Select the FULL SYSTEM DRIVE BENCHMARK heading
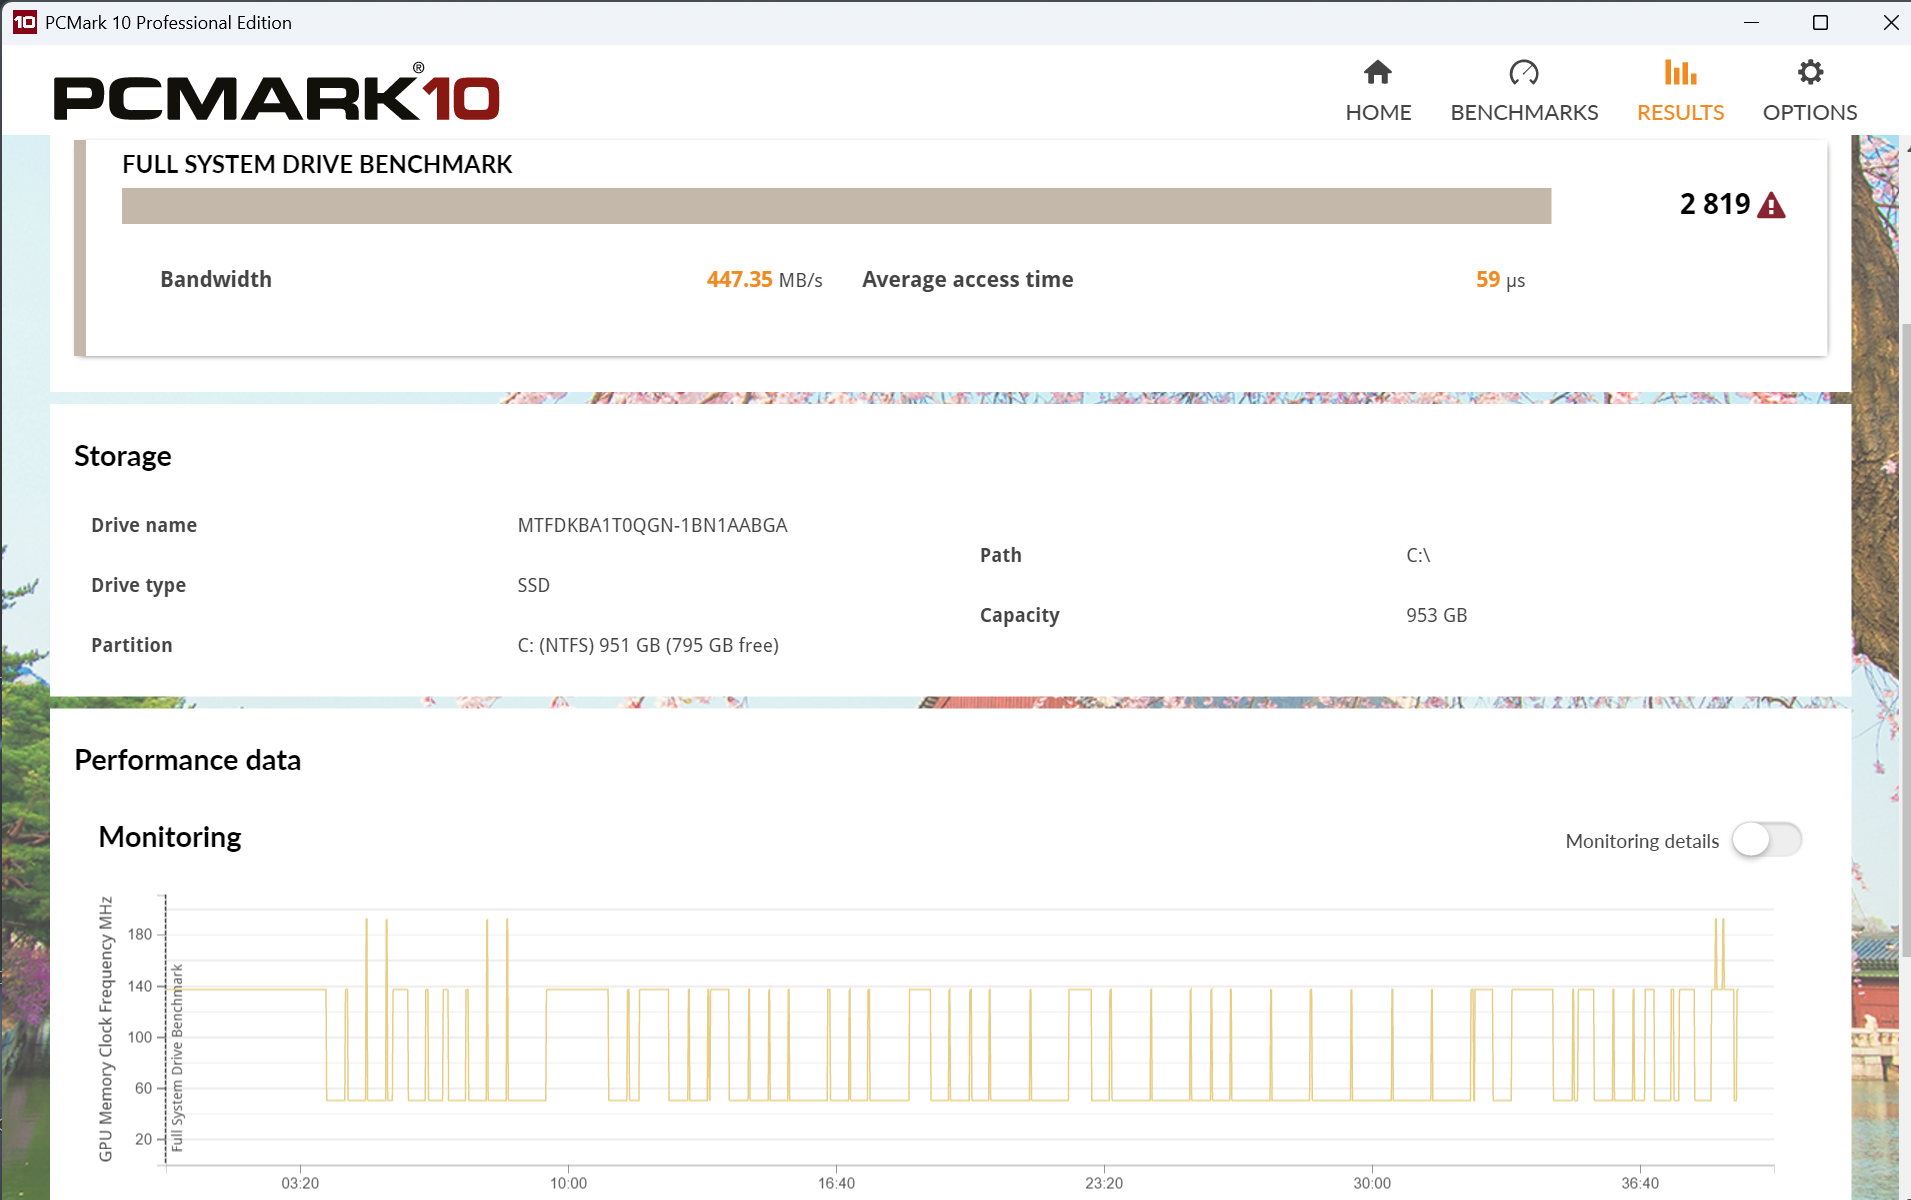Image resolution: width=1911 pixels, height=1200 pixels. click(317, 164)
